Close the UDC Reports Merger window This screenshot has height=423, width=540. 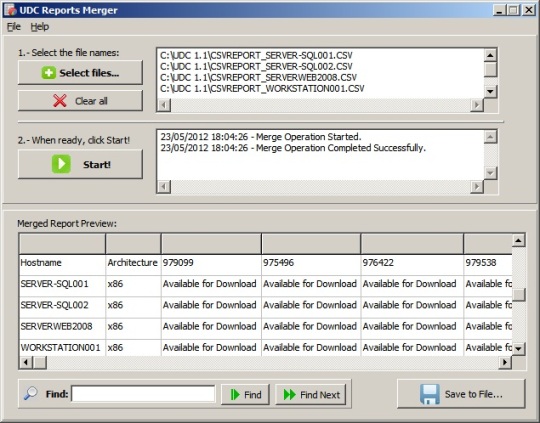(529, 10)
